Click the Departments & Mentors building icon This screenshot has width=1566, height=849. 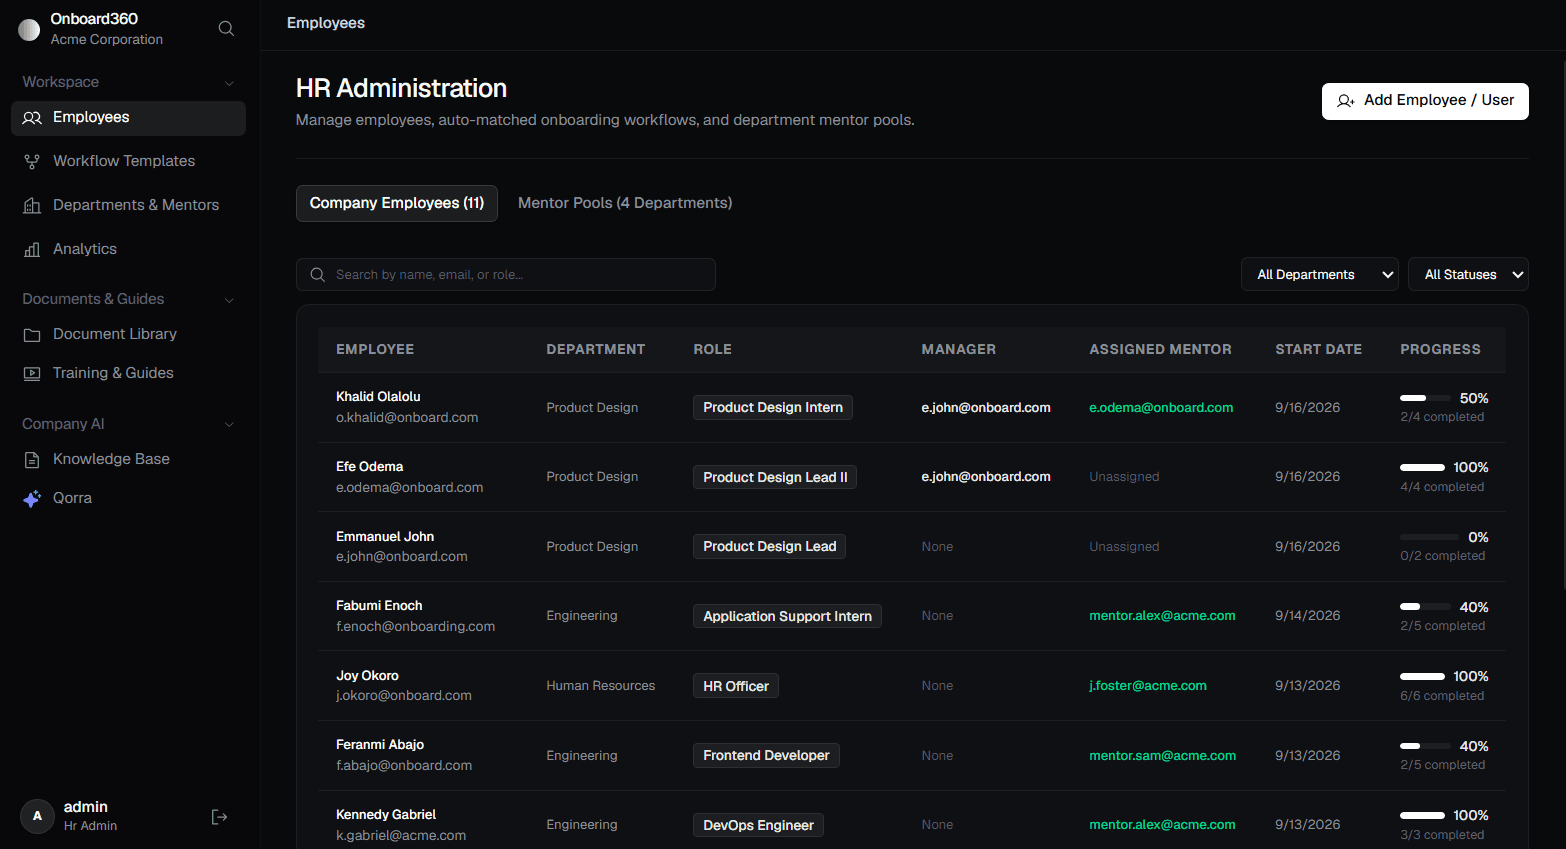[x=32, y=206]
